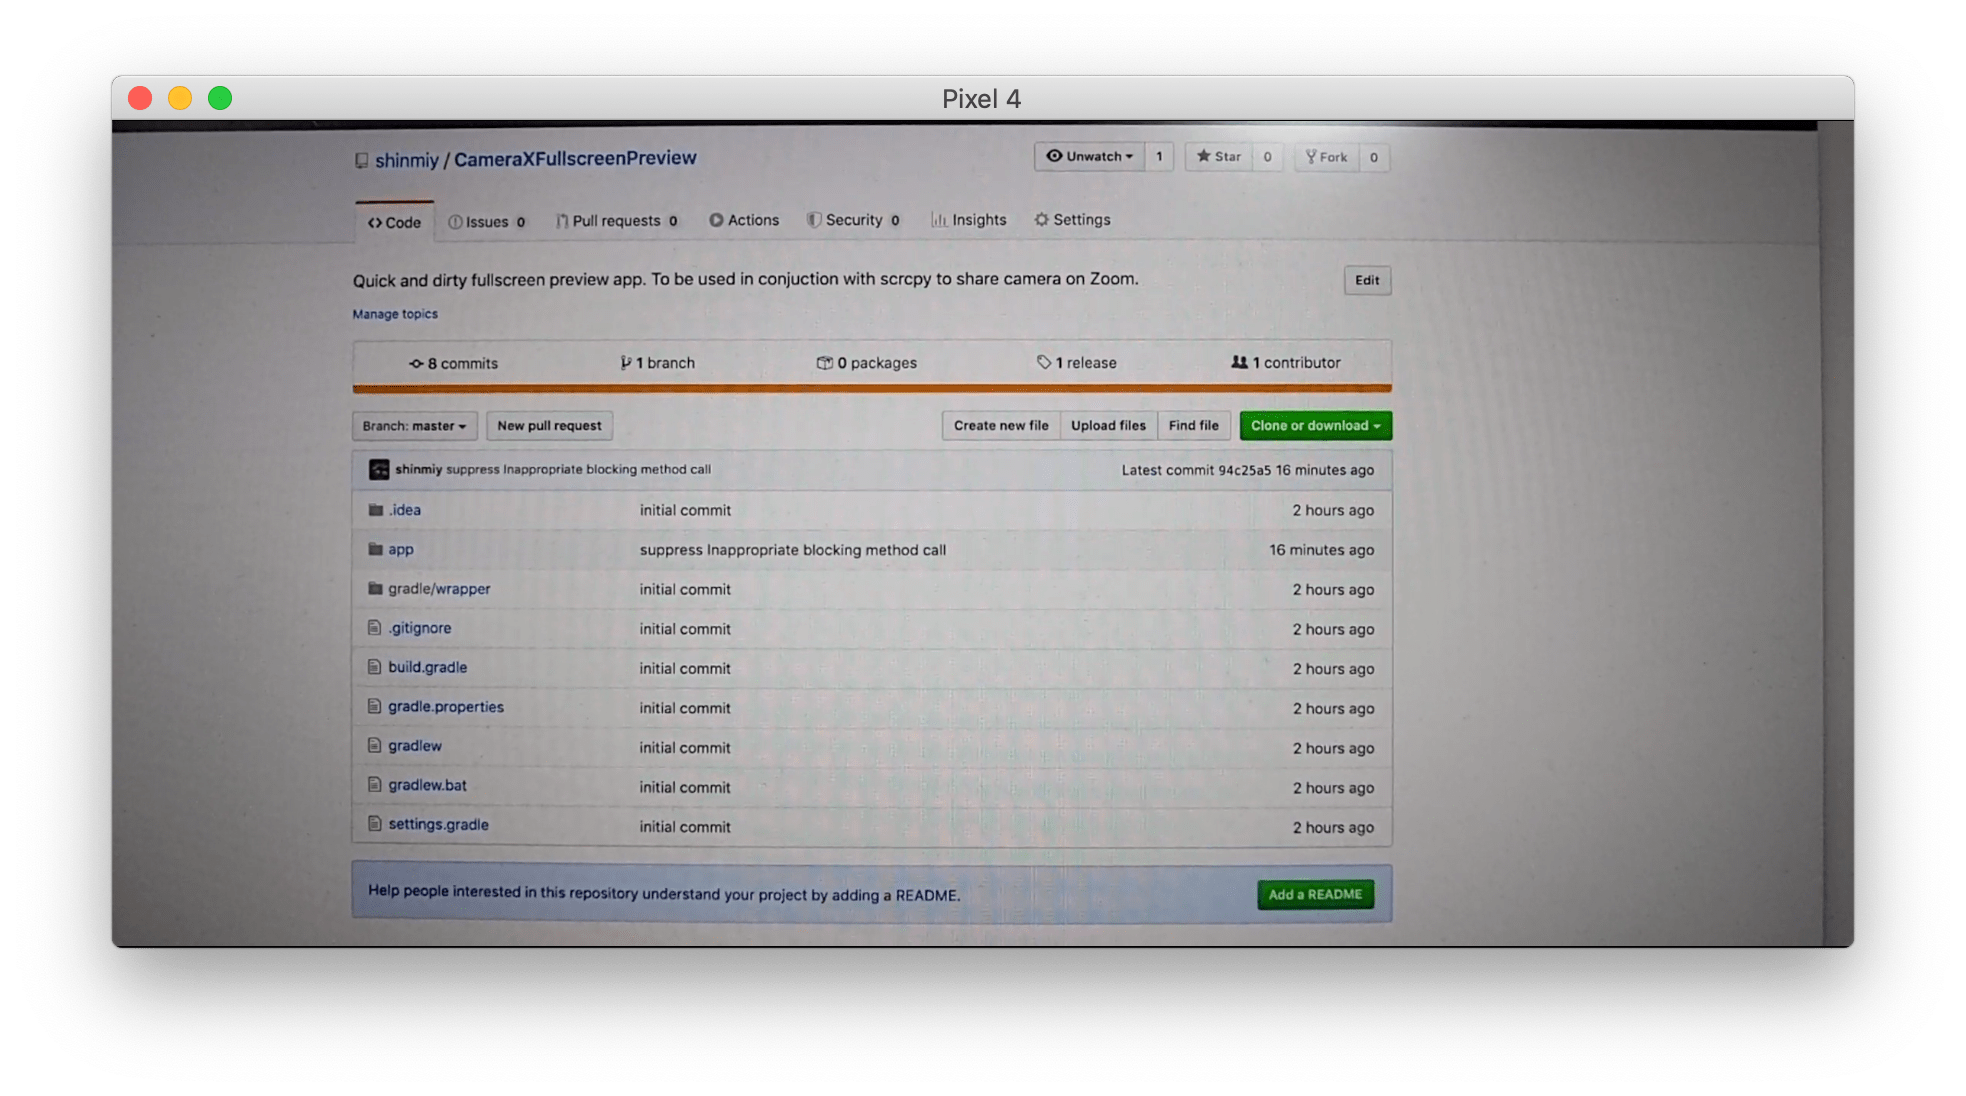Open the Clone or download dropdown
Screen dimensions: 1966x1096
[1315, 426]
